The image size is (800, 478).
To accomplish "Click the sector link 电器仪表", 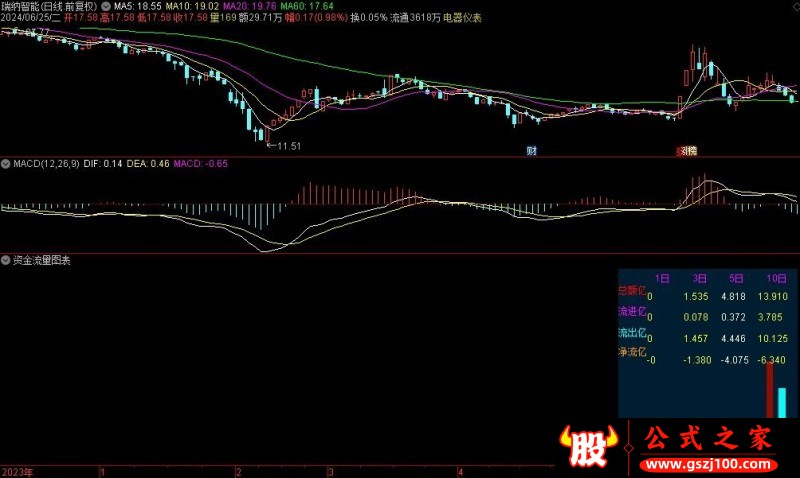I will [x=462, y=18].
